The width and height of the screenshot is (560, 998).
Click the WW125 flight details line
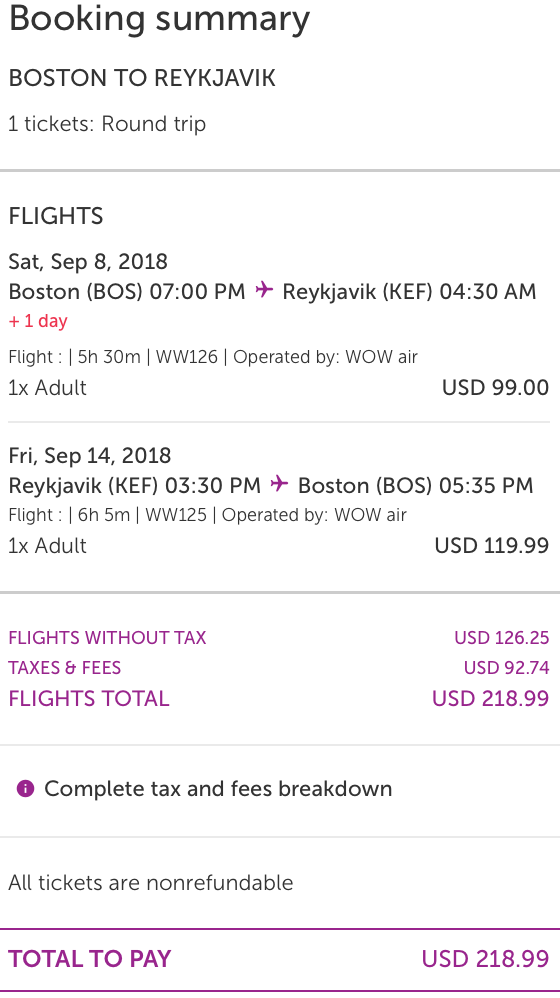[207, 515]
